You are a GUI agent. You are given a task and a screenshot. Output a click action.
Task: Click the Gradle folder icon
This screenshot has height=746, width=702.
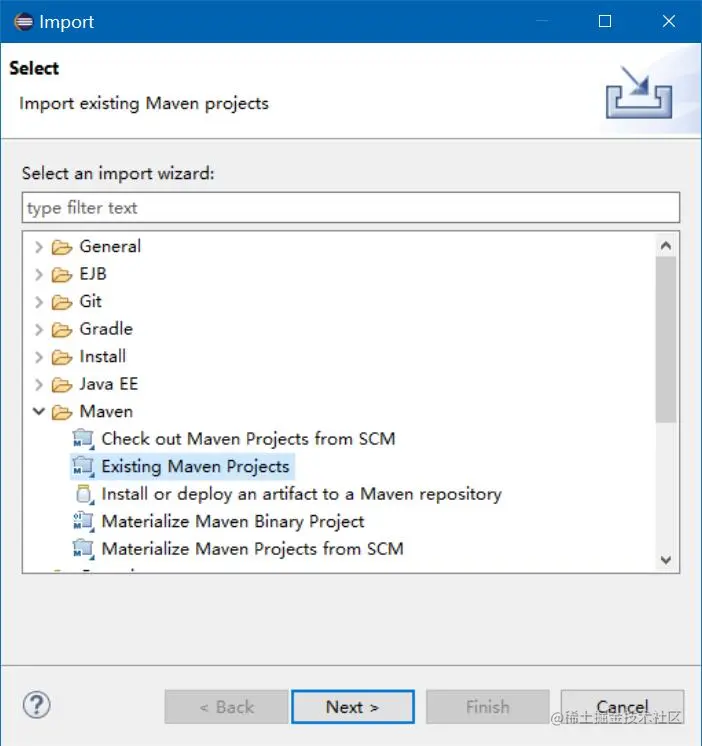tap(62, 330)
